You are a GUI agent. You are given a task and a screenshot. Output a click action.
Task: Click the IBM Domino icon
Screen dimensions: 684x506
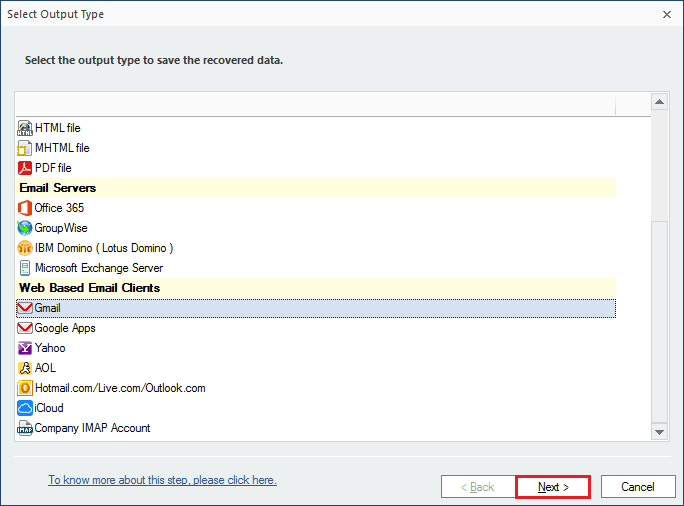coord(25,248)
